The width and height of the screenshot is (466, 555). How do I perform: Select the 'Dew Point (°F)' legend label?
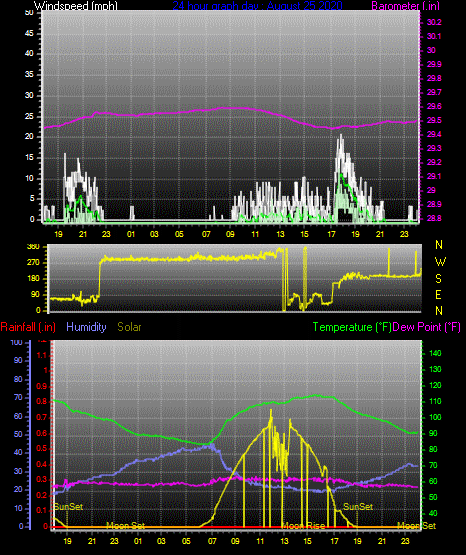point(426,327)
